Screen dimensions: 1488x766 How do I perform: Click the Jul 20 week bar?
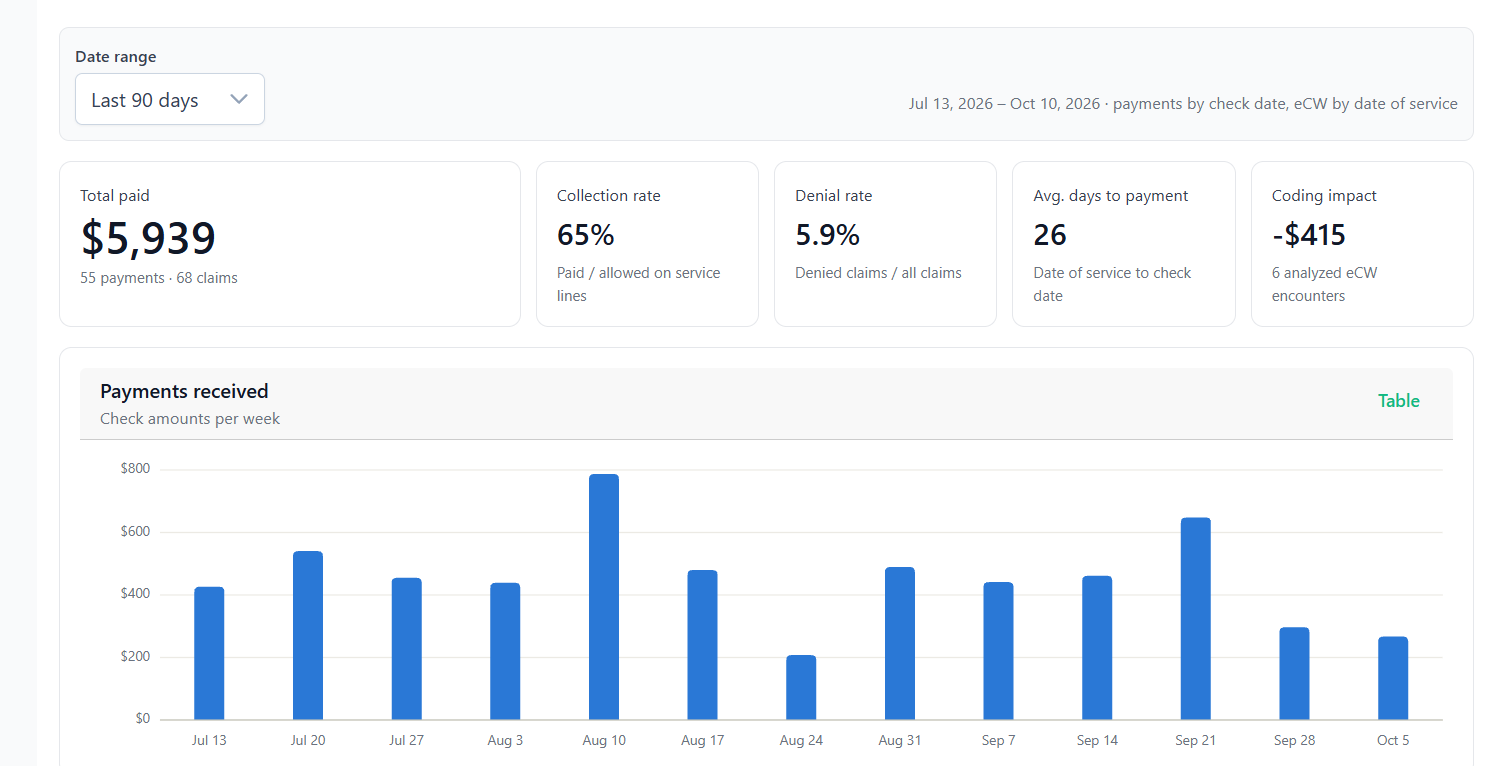308,635
